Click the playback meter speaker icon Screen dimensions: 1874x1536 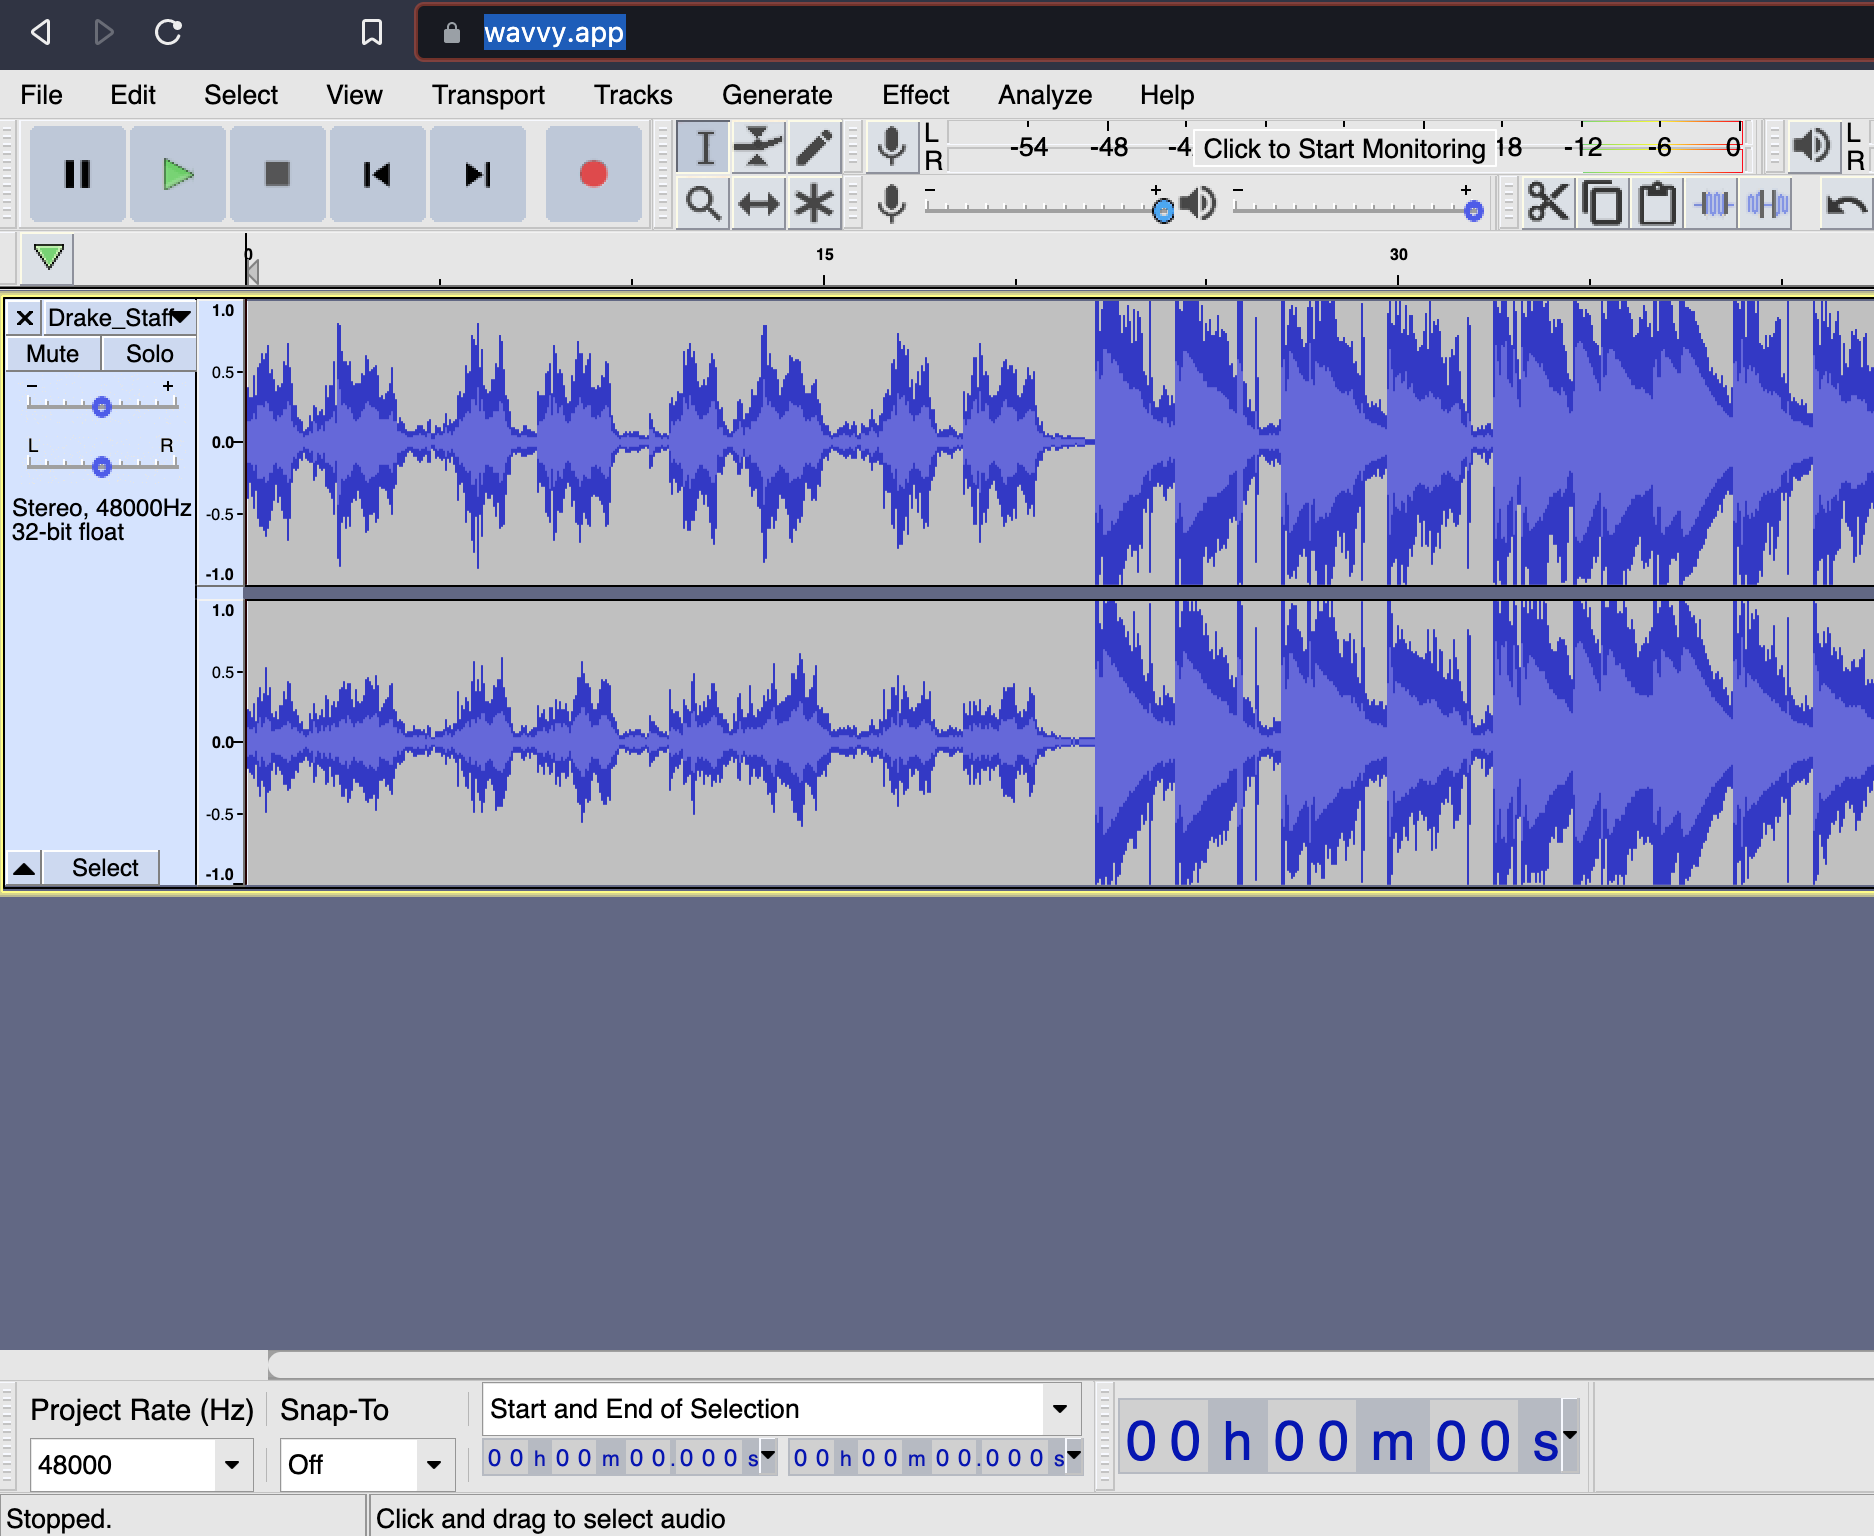tap(1812, 147)
